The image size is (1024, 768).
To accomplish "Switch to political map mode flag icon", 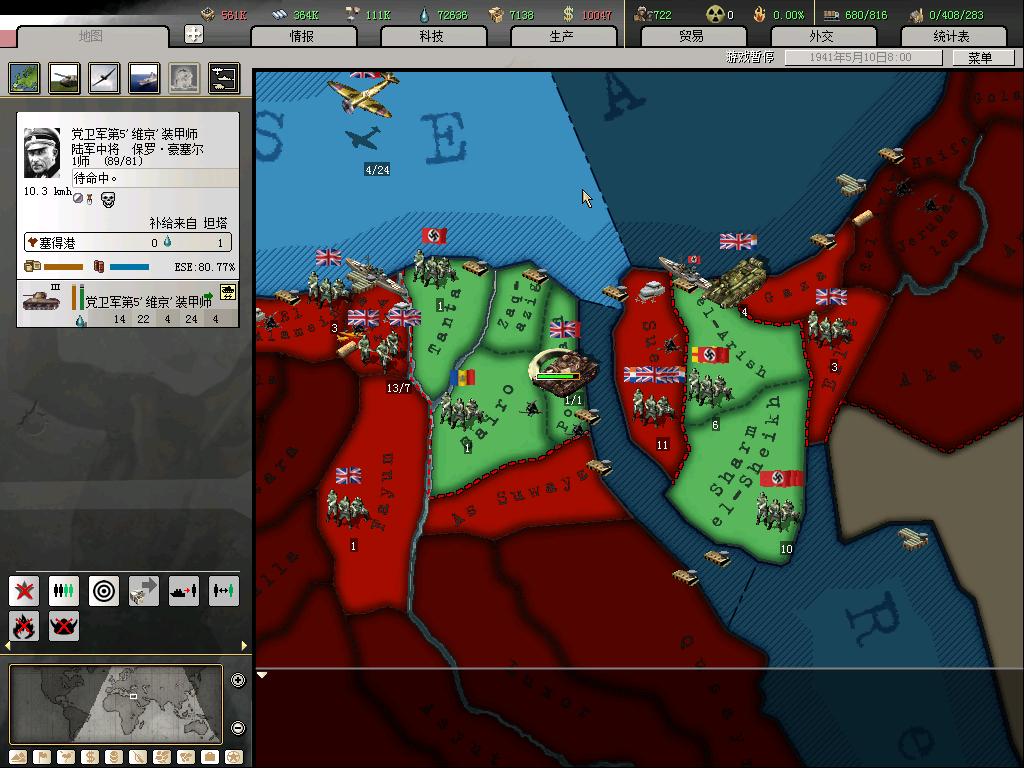I will (42, 757).
